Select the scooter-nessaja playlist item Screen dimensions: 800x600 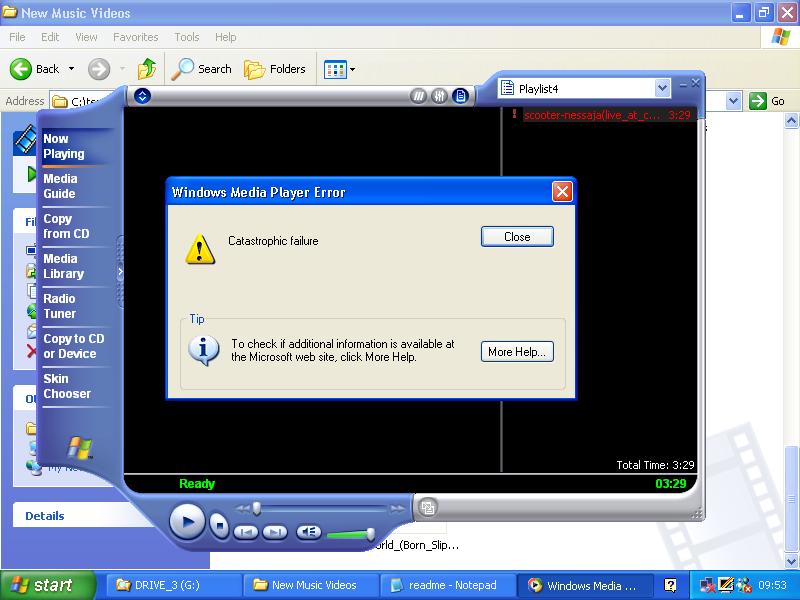(607, 115)
